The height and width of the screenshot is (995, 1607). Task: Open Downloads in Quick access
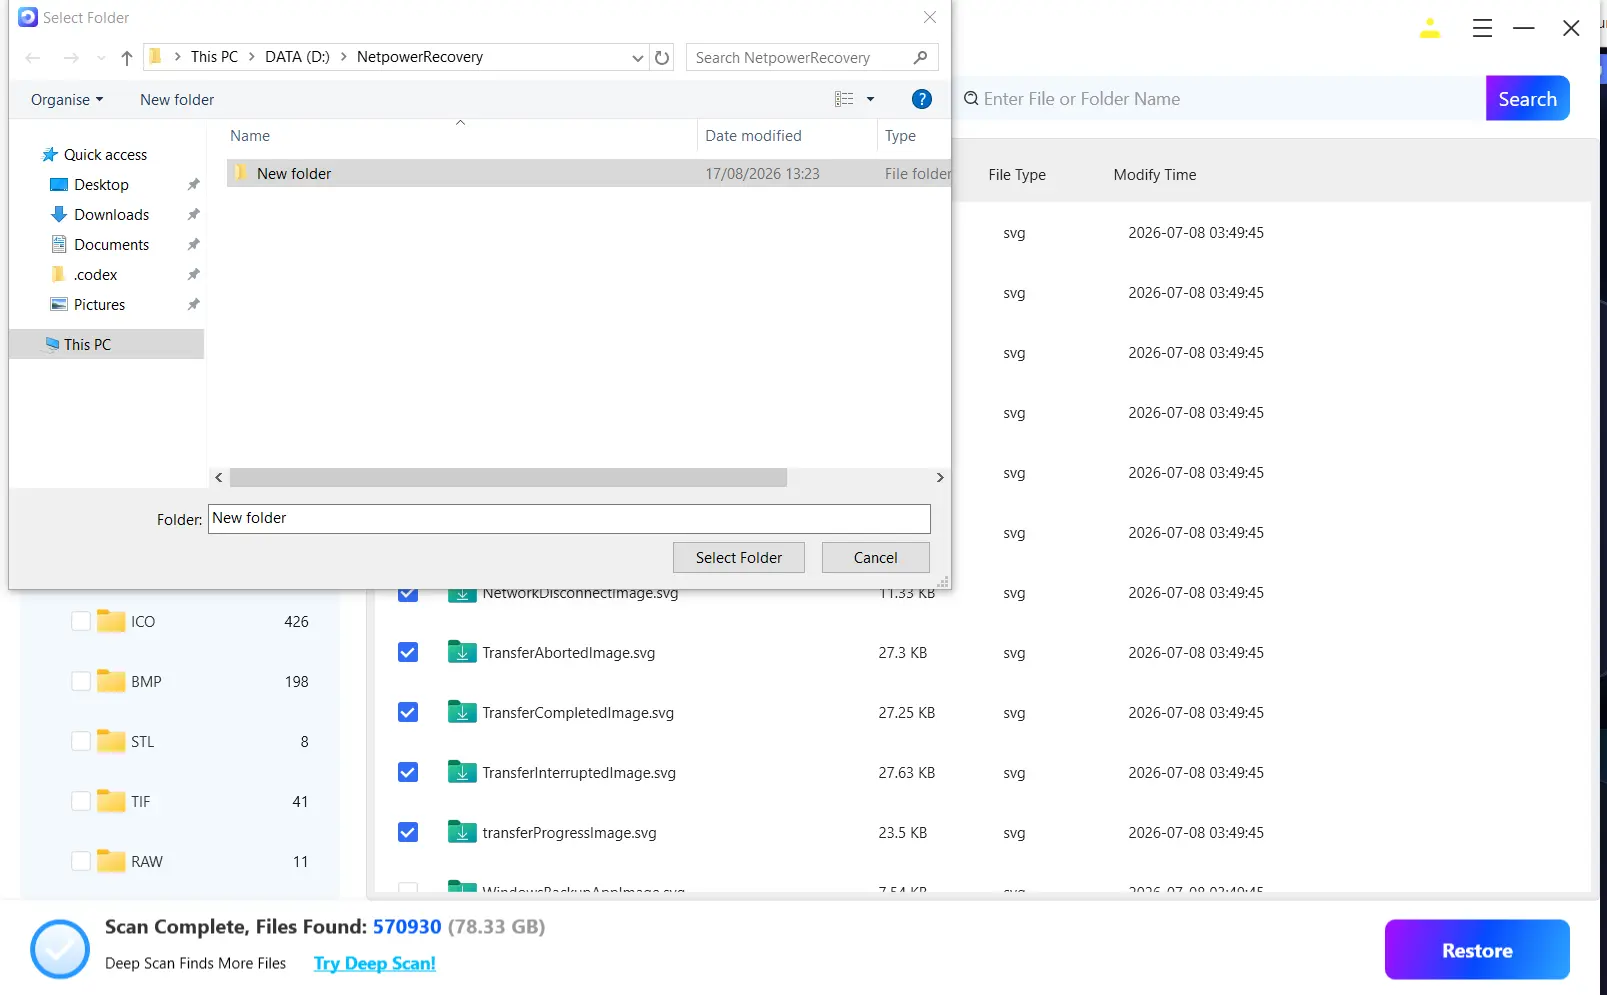tap(111, 215)
